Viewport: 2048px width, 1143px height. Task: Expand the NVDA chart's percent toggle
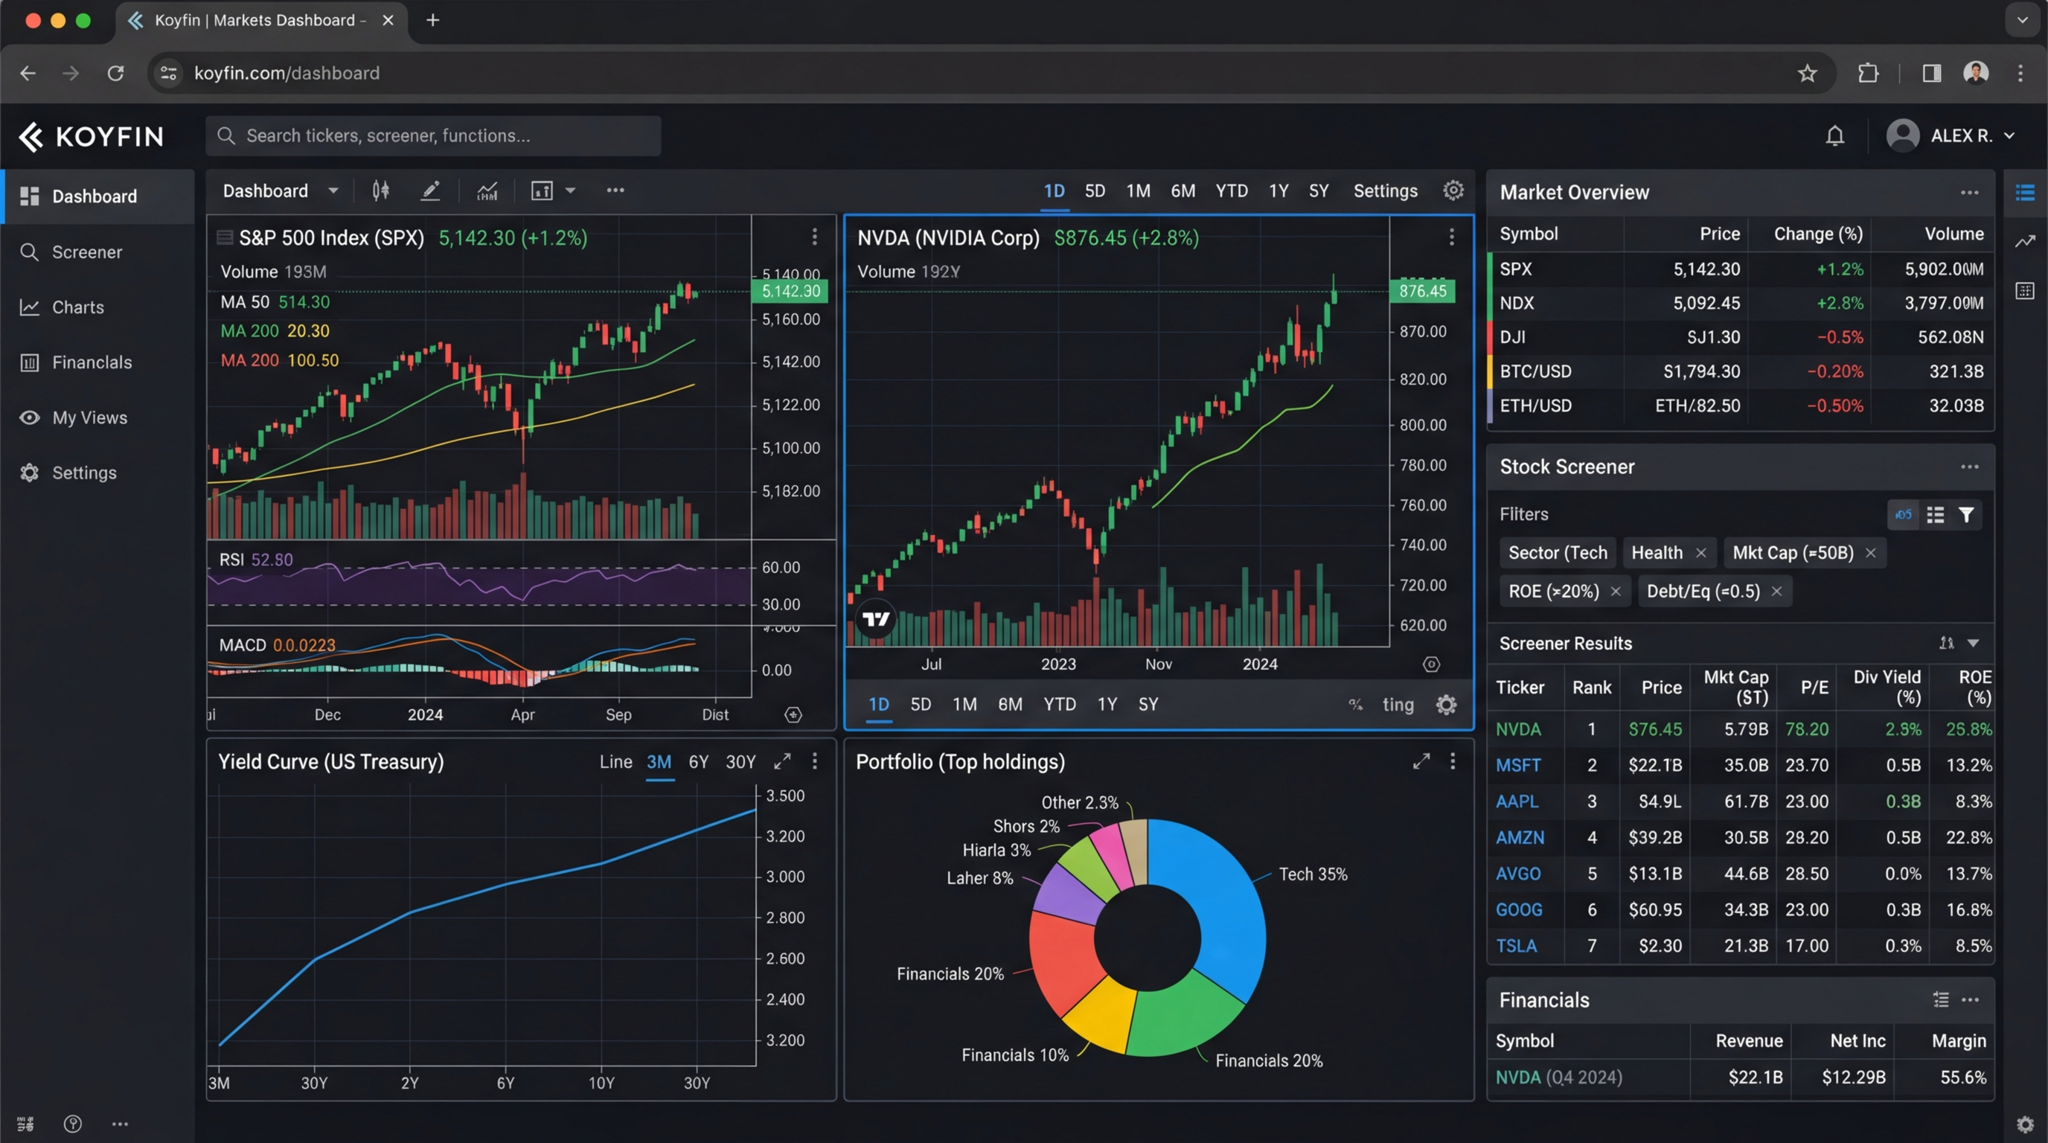click(1355, 705)
